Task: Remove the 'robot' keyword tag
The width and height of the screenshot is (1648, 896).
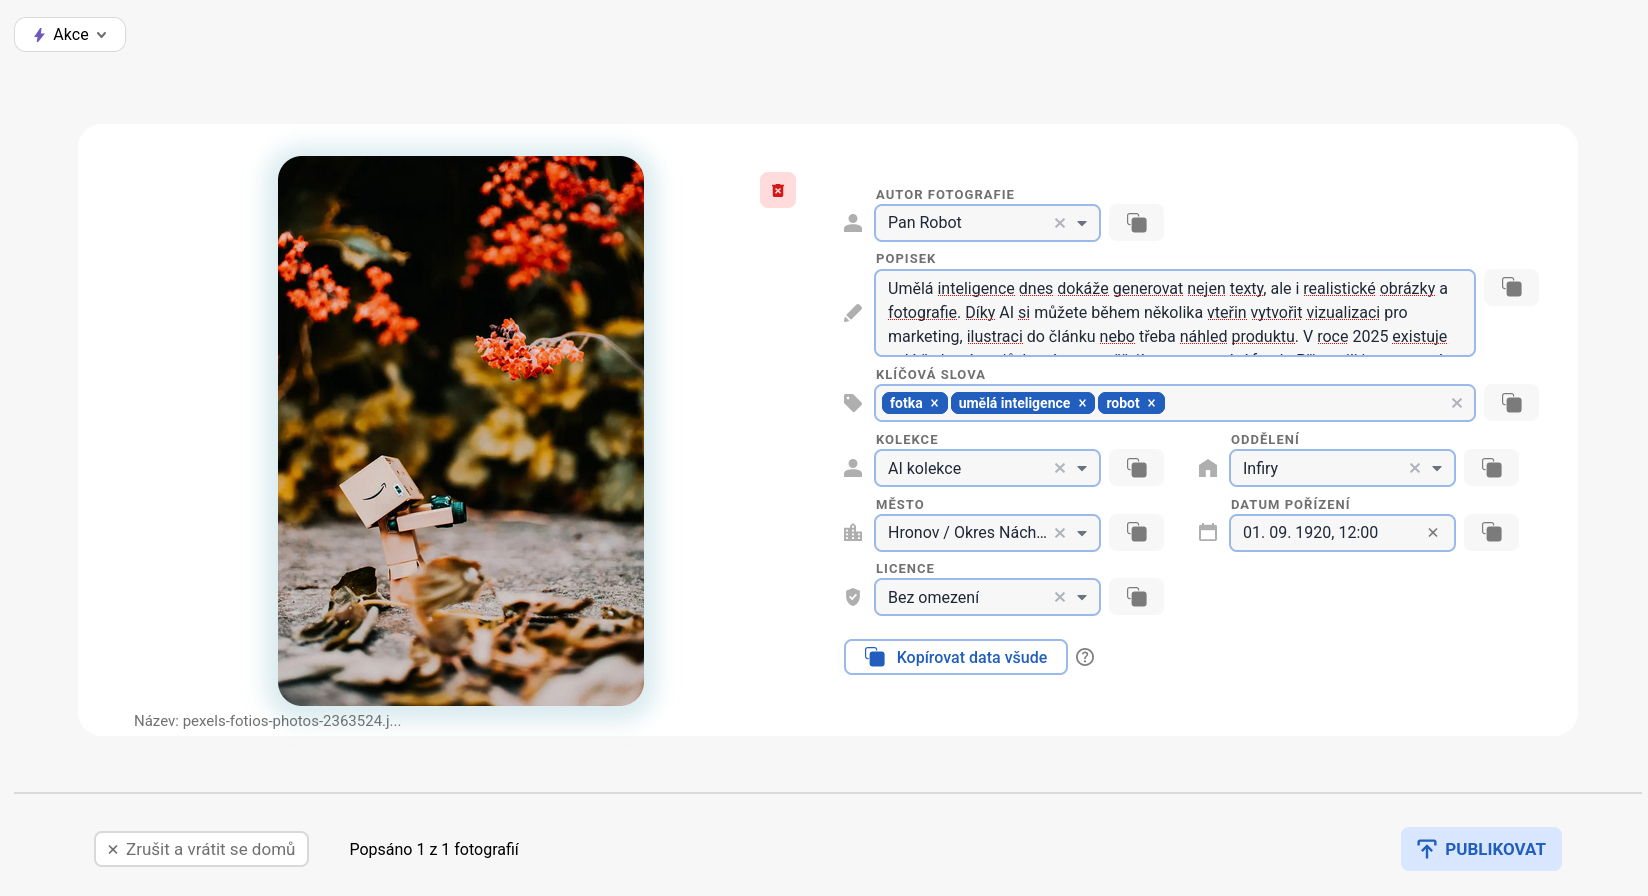Action: 1151,403
